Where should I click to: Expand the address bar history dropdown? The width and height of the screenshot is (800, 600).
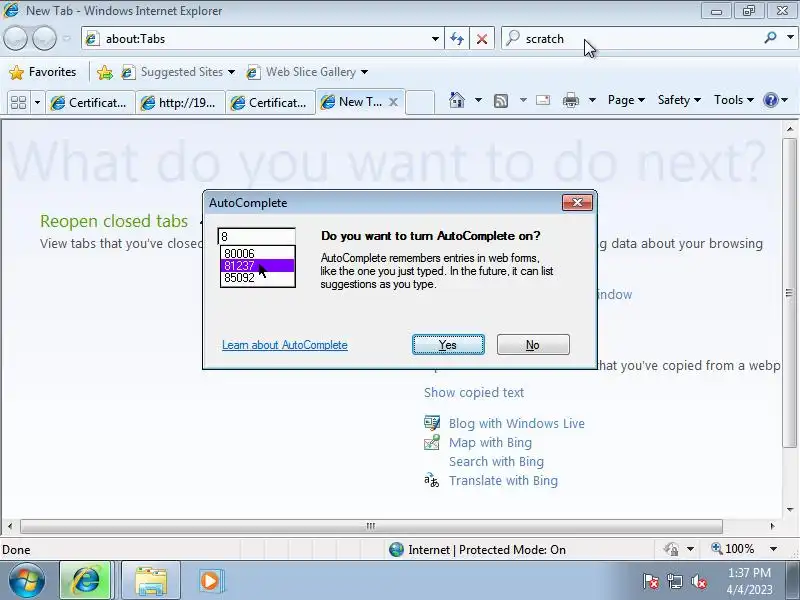point(435,39)
